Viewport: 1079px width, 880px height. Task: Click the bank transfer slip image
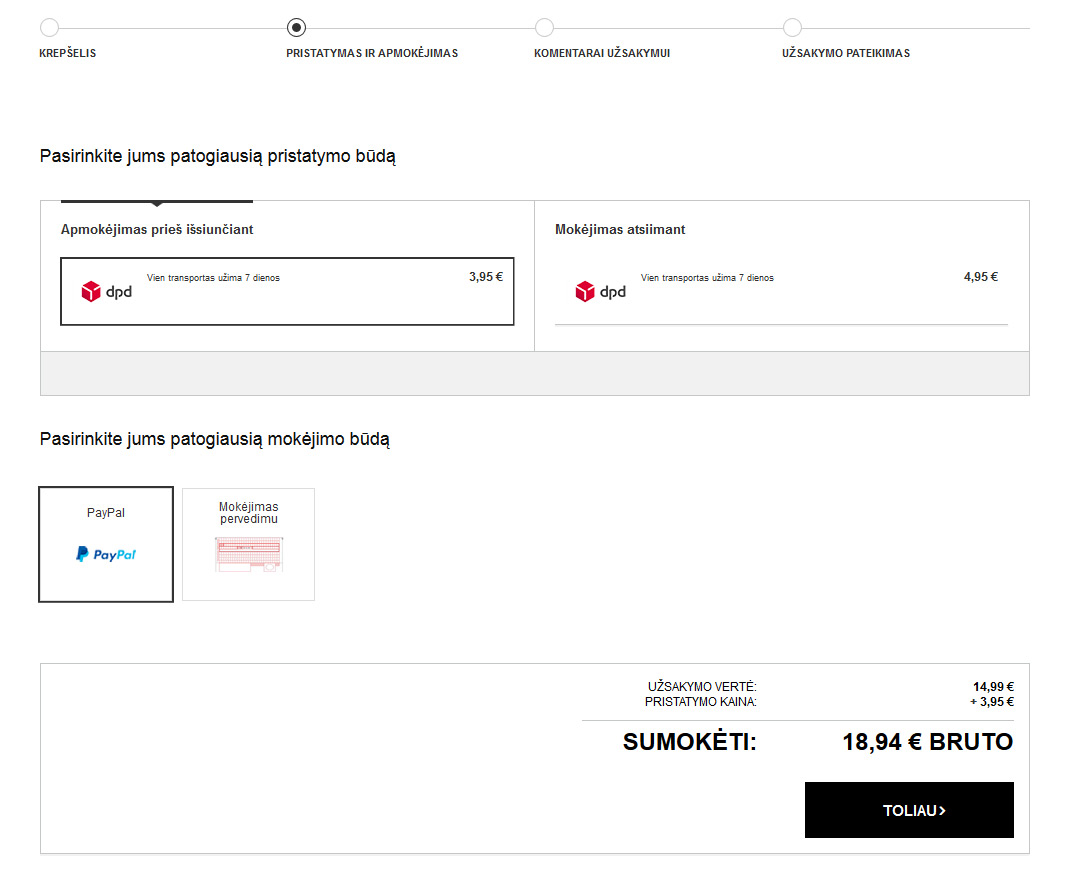(x=248, y=554)
